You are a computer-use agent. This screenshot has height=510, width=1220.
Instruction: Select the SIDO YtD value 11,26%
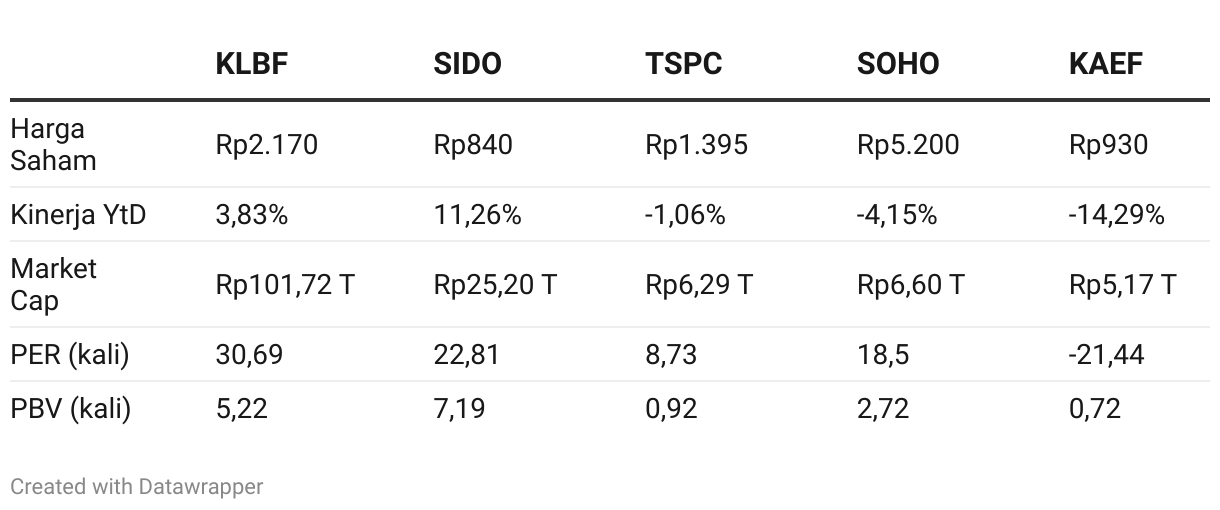coord(477,214)
